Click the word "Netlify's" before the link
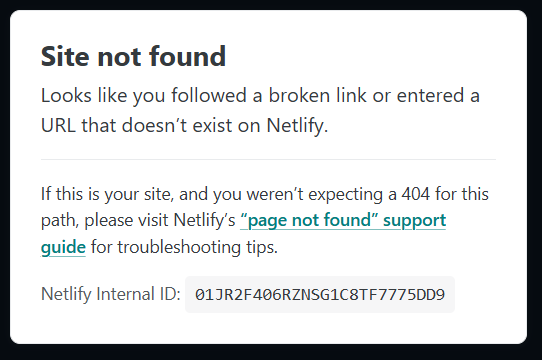This screenshot has height=360, width=542. (204, 221)
